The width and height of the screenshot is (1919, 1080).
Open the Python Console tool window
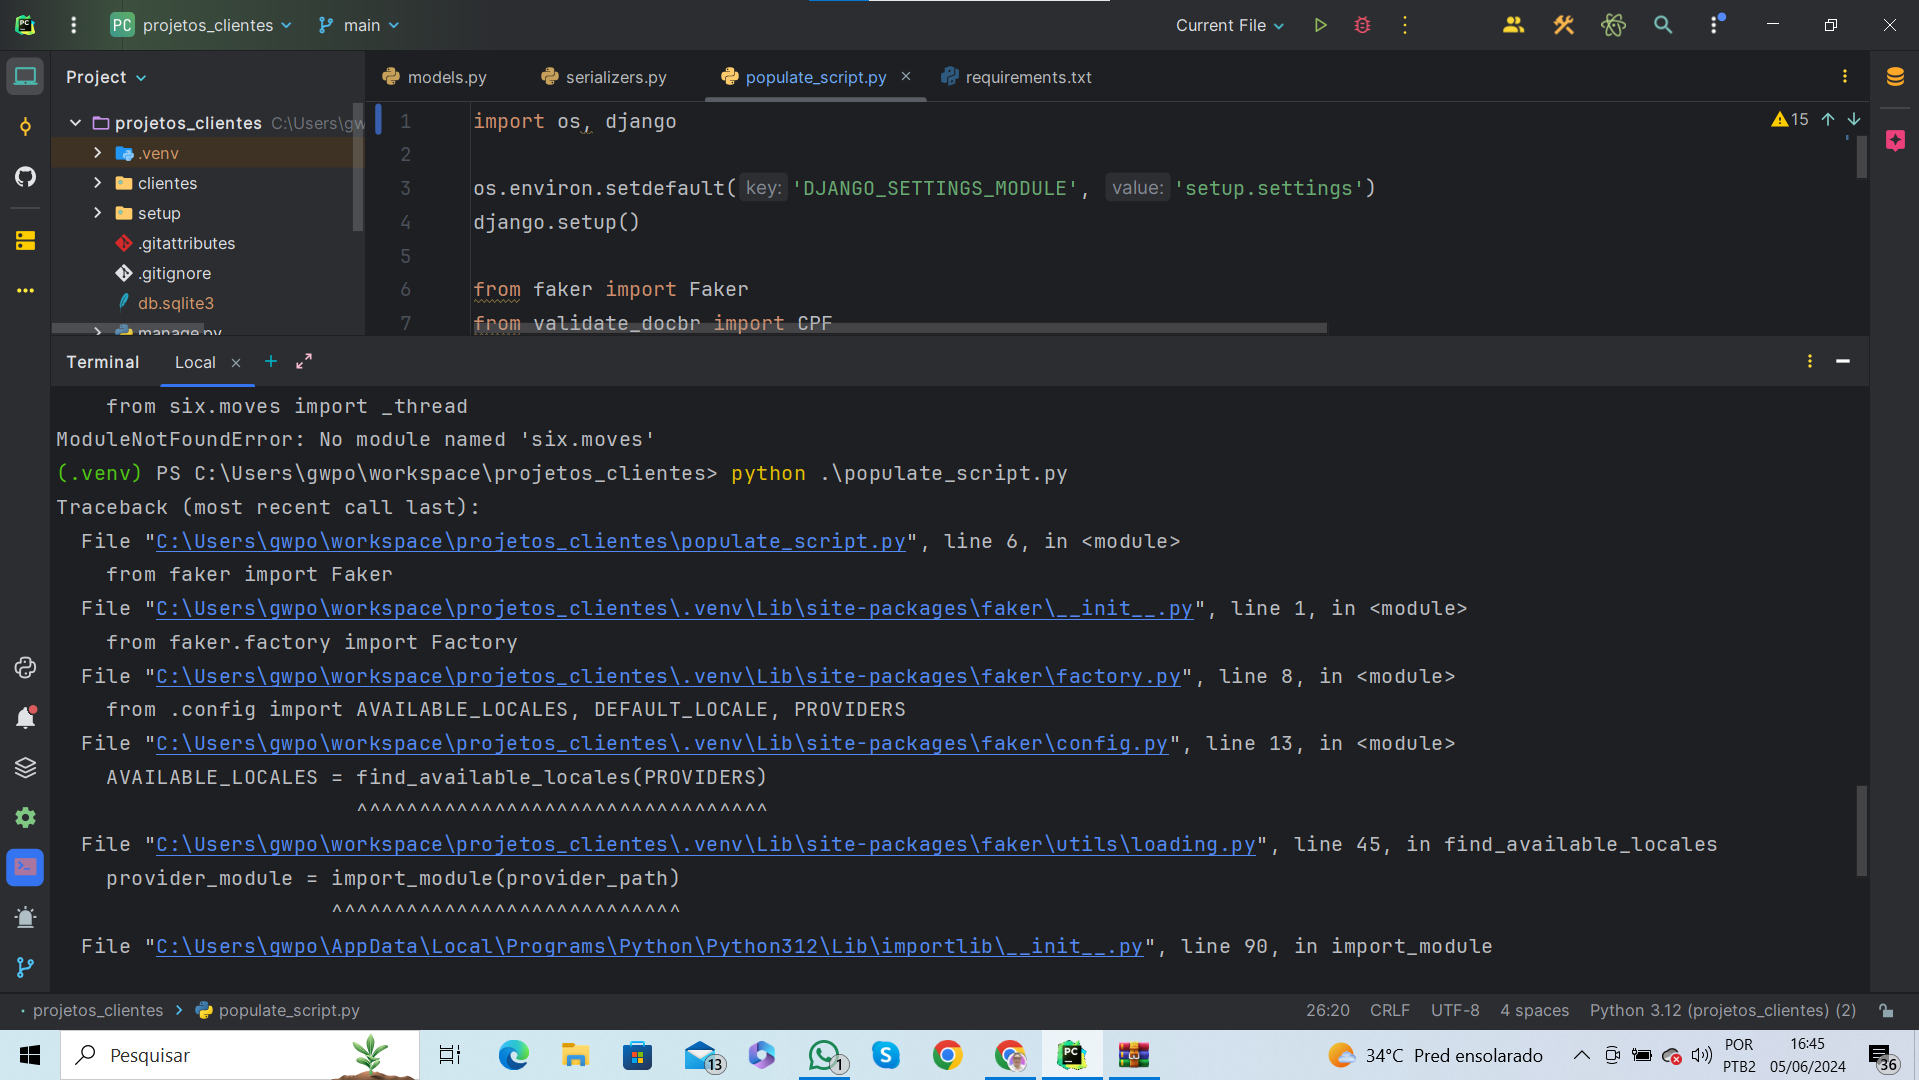[x=25, y=667]
